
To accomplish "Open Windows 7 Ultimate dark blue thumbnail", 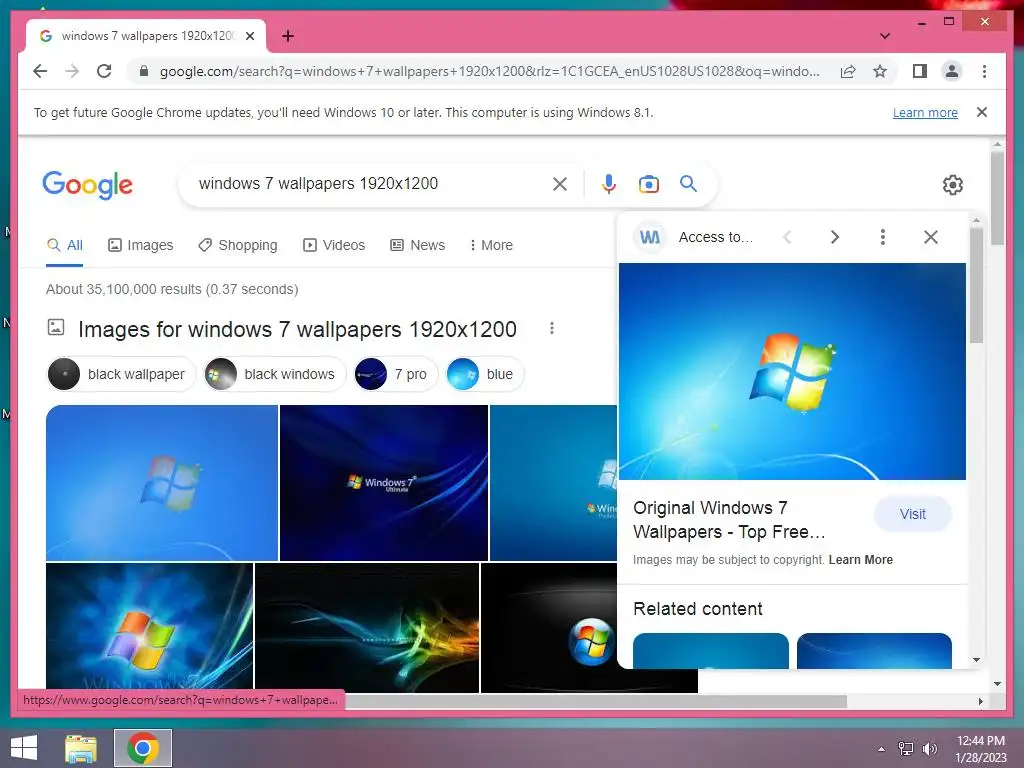I will 384,483.
